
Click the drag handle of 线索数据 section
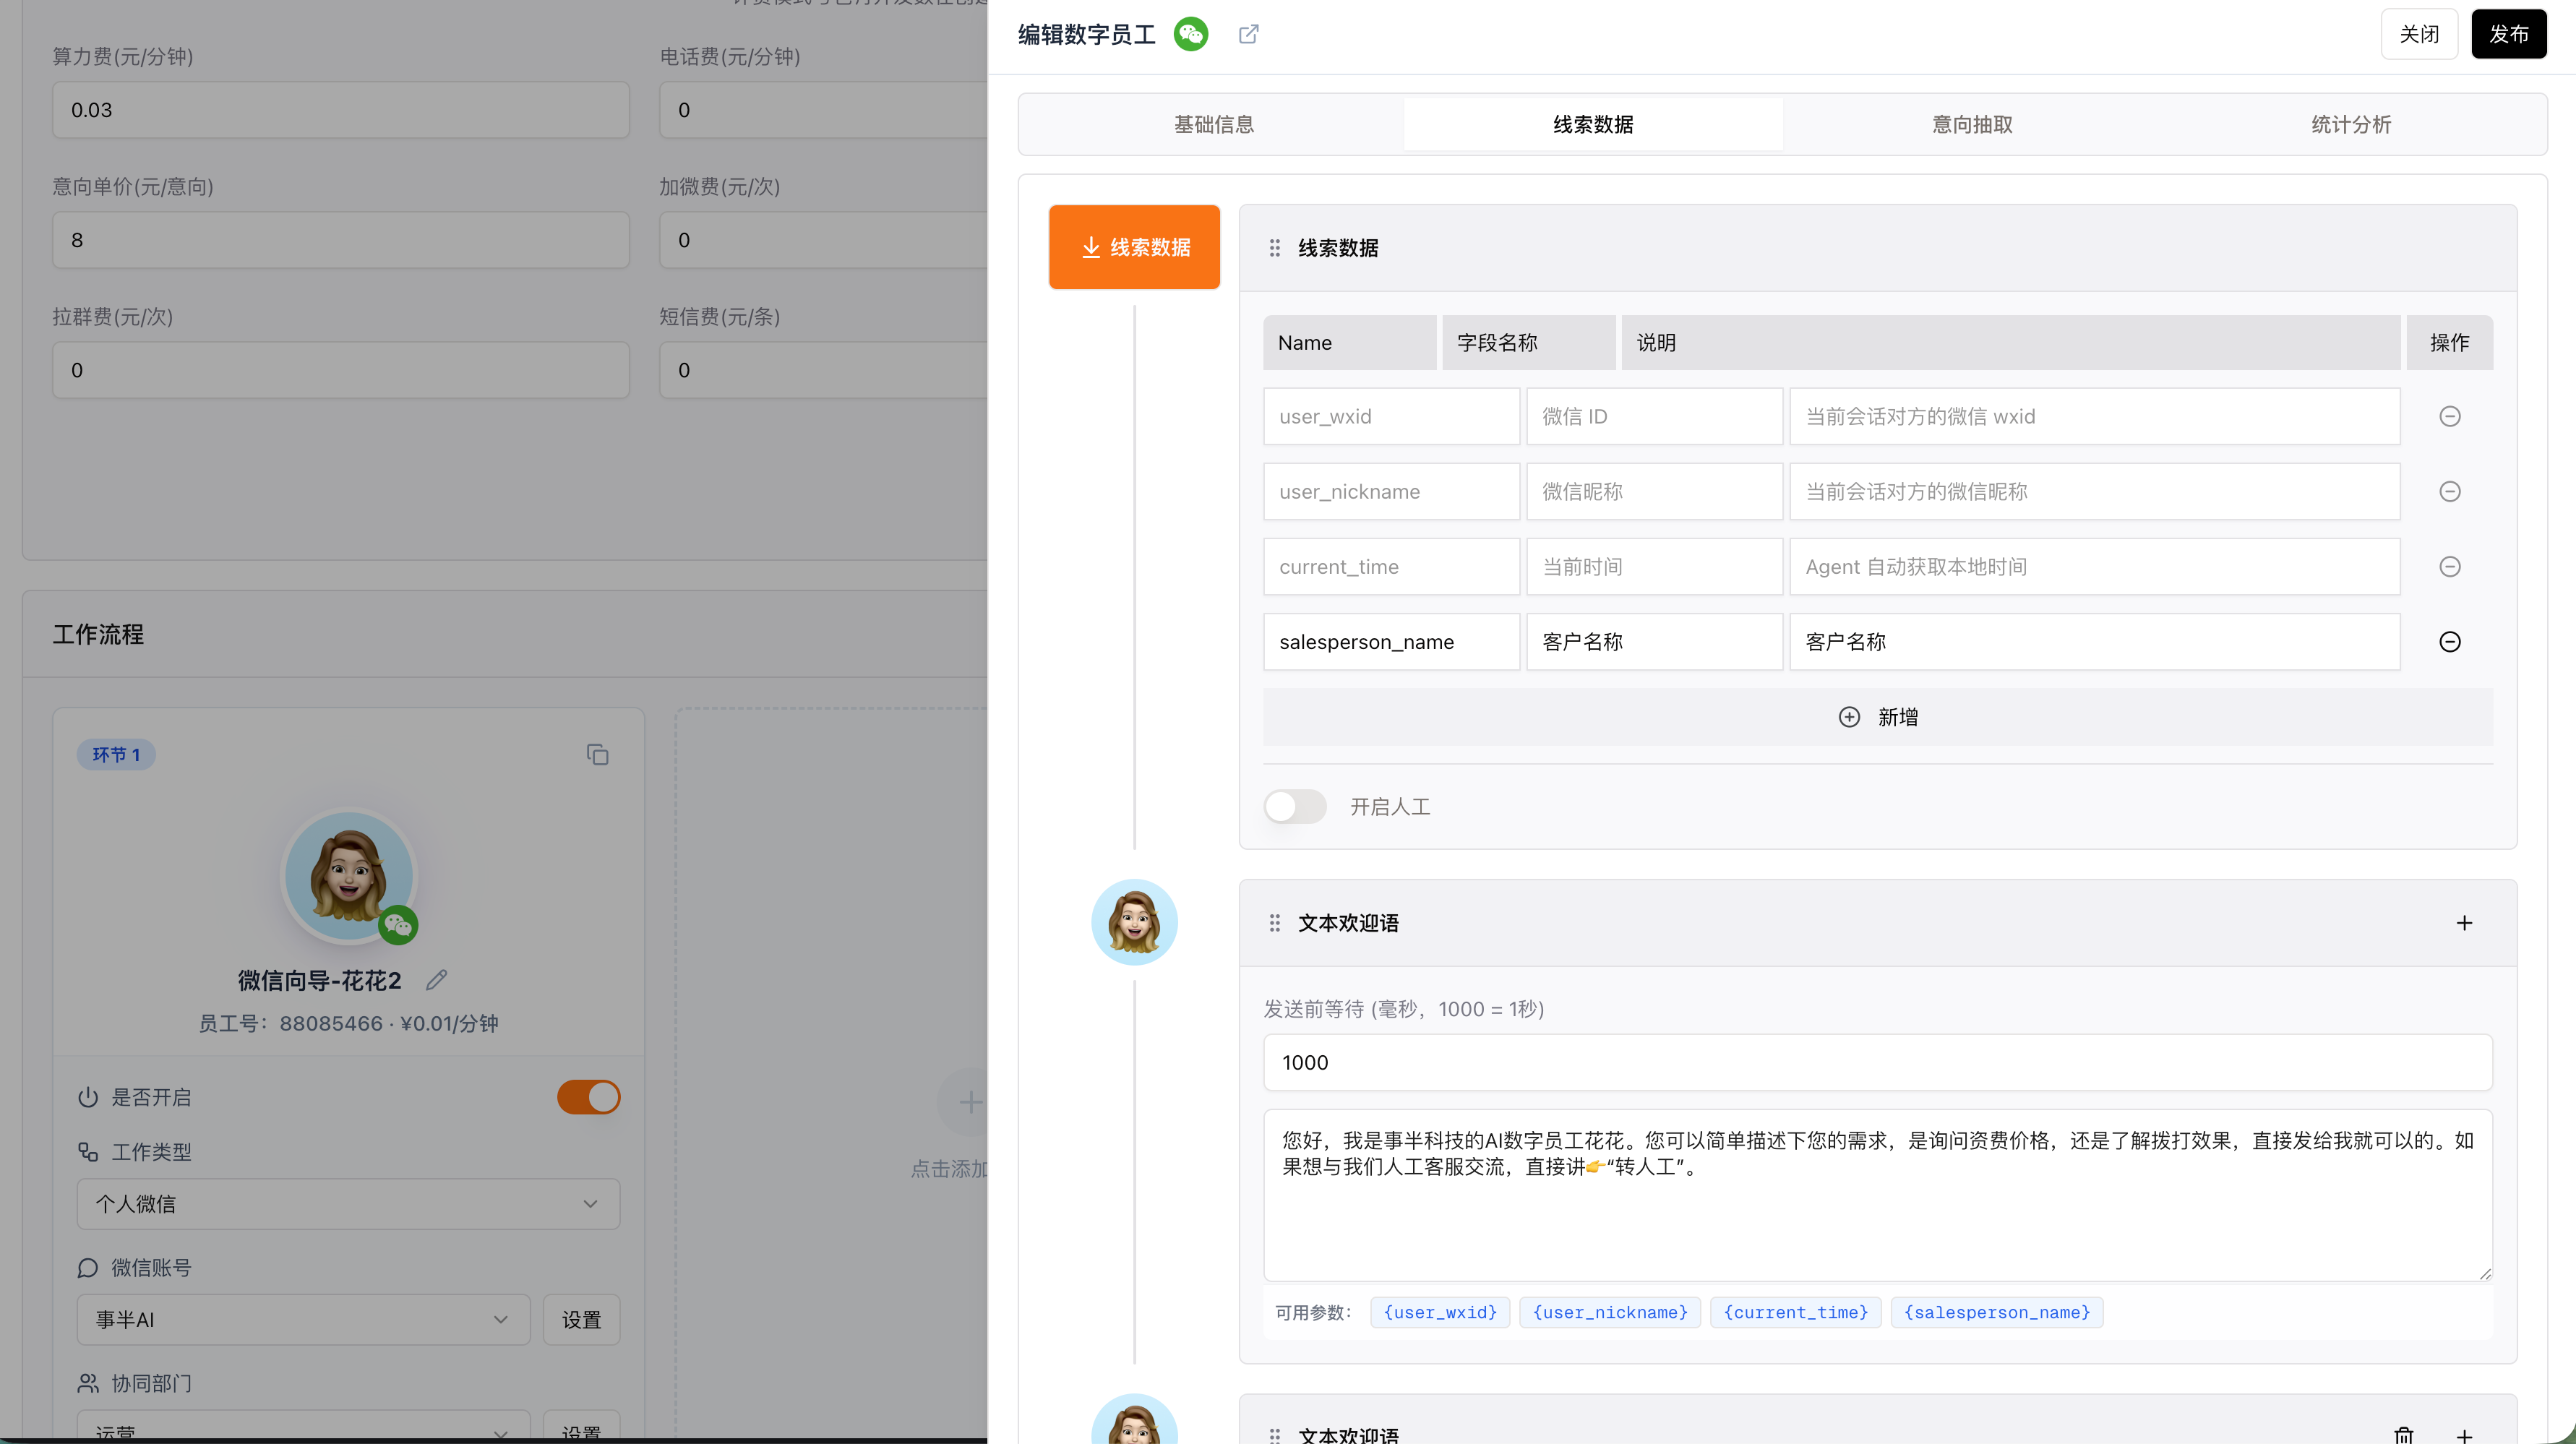point(1274,248)
